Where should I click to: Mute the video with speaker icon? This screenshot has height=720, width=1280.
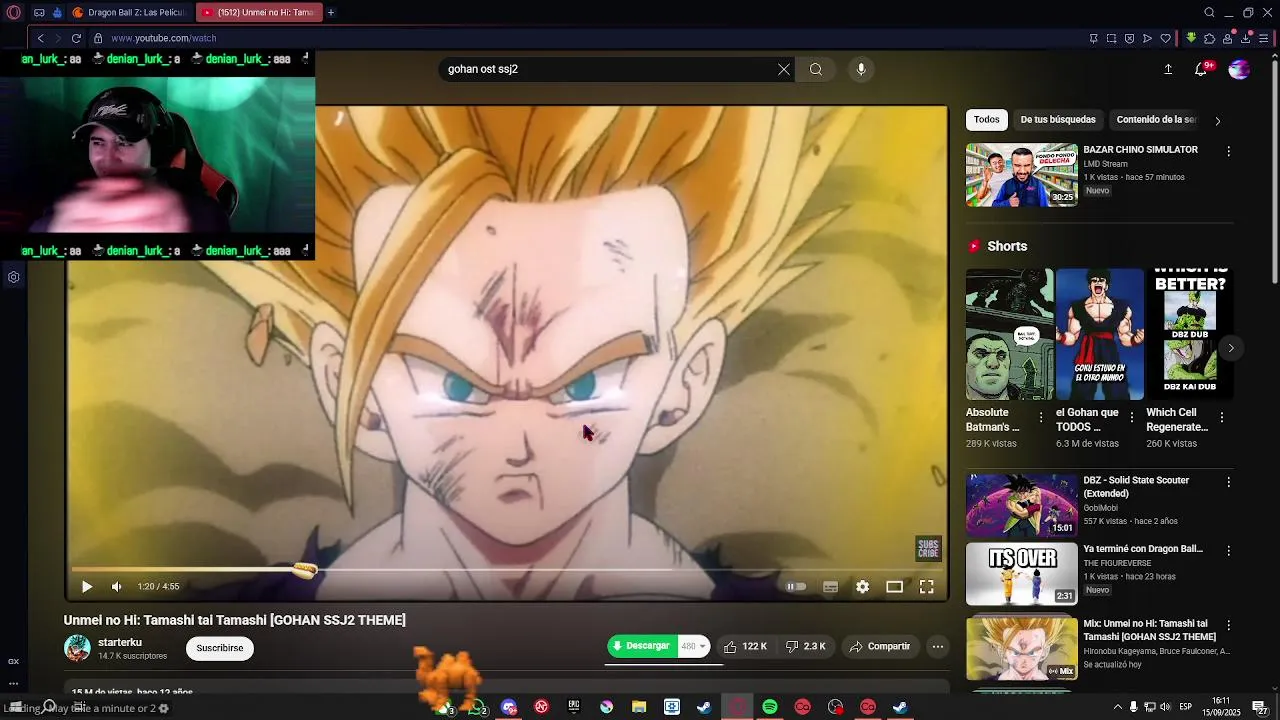[116, 587]
